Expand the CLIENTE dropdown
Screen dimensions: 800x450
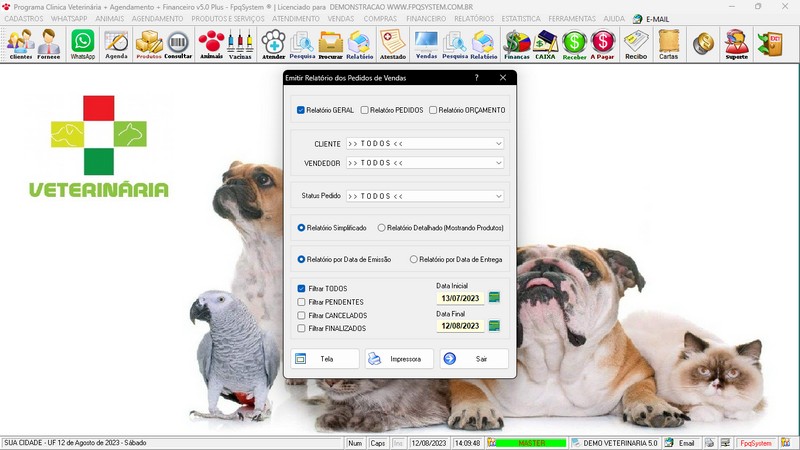[498, 144]
